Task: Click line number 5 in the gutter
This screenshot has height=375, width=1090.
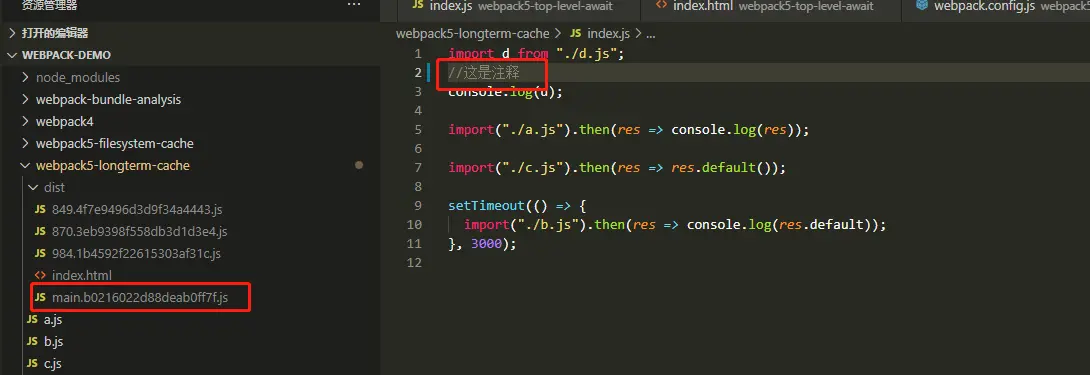Action: click(x=417, y=130)
